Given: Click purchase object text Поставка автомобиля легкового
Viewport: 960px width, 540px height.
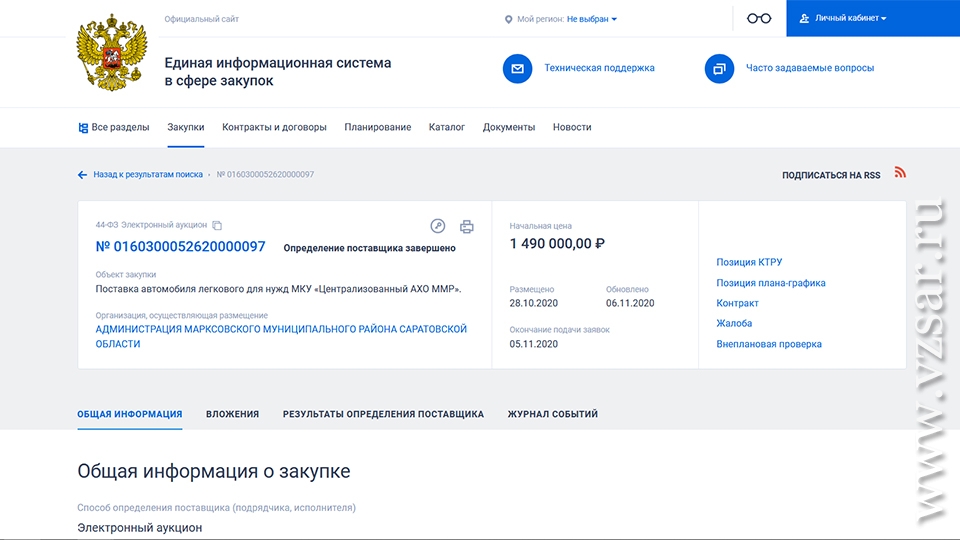Looking at the screenshot, I should click(279, 289).
